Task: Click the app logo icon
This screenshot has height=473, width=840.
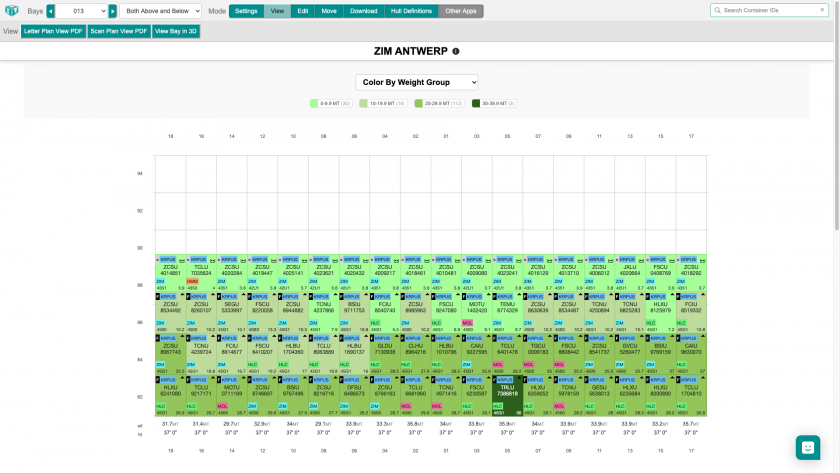Action: click(x=11, y=11)
